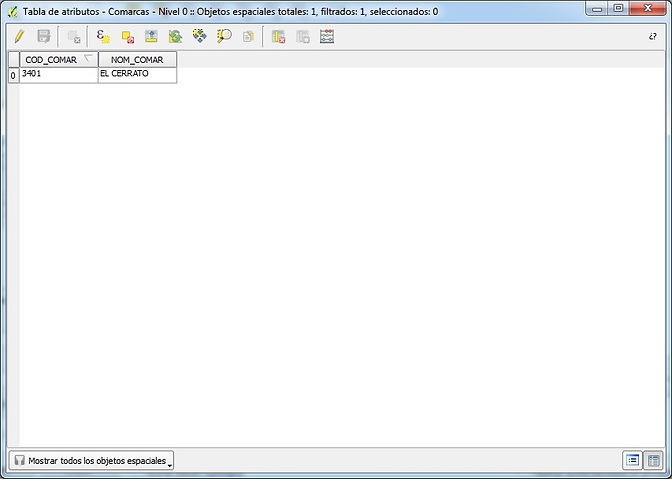Screen dimensions: 672x482
Task: Maximize the attribute table window
Action: 618,8
